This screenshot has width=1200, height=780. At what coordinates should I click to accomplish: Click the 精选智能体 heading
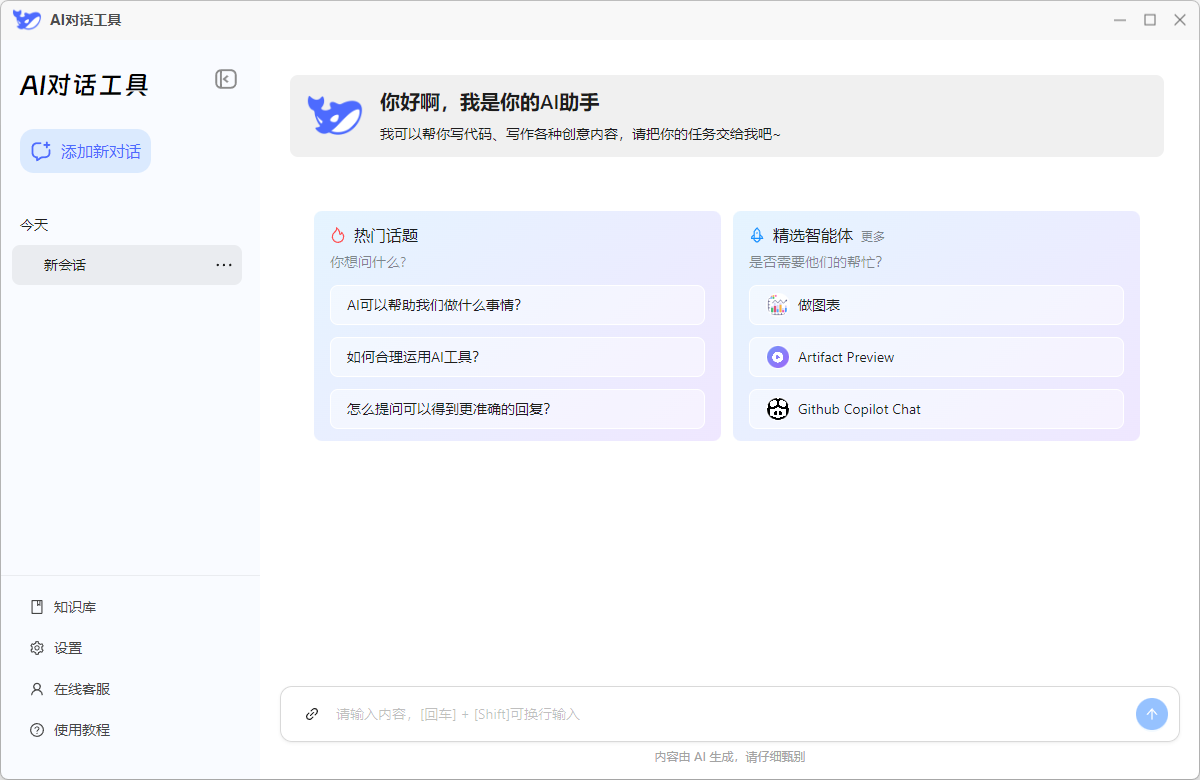[813, 236]
